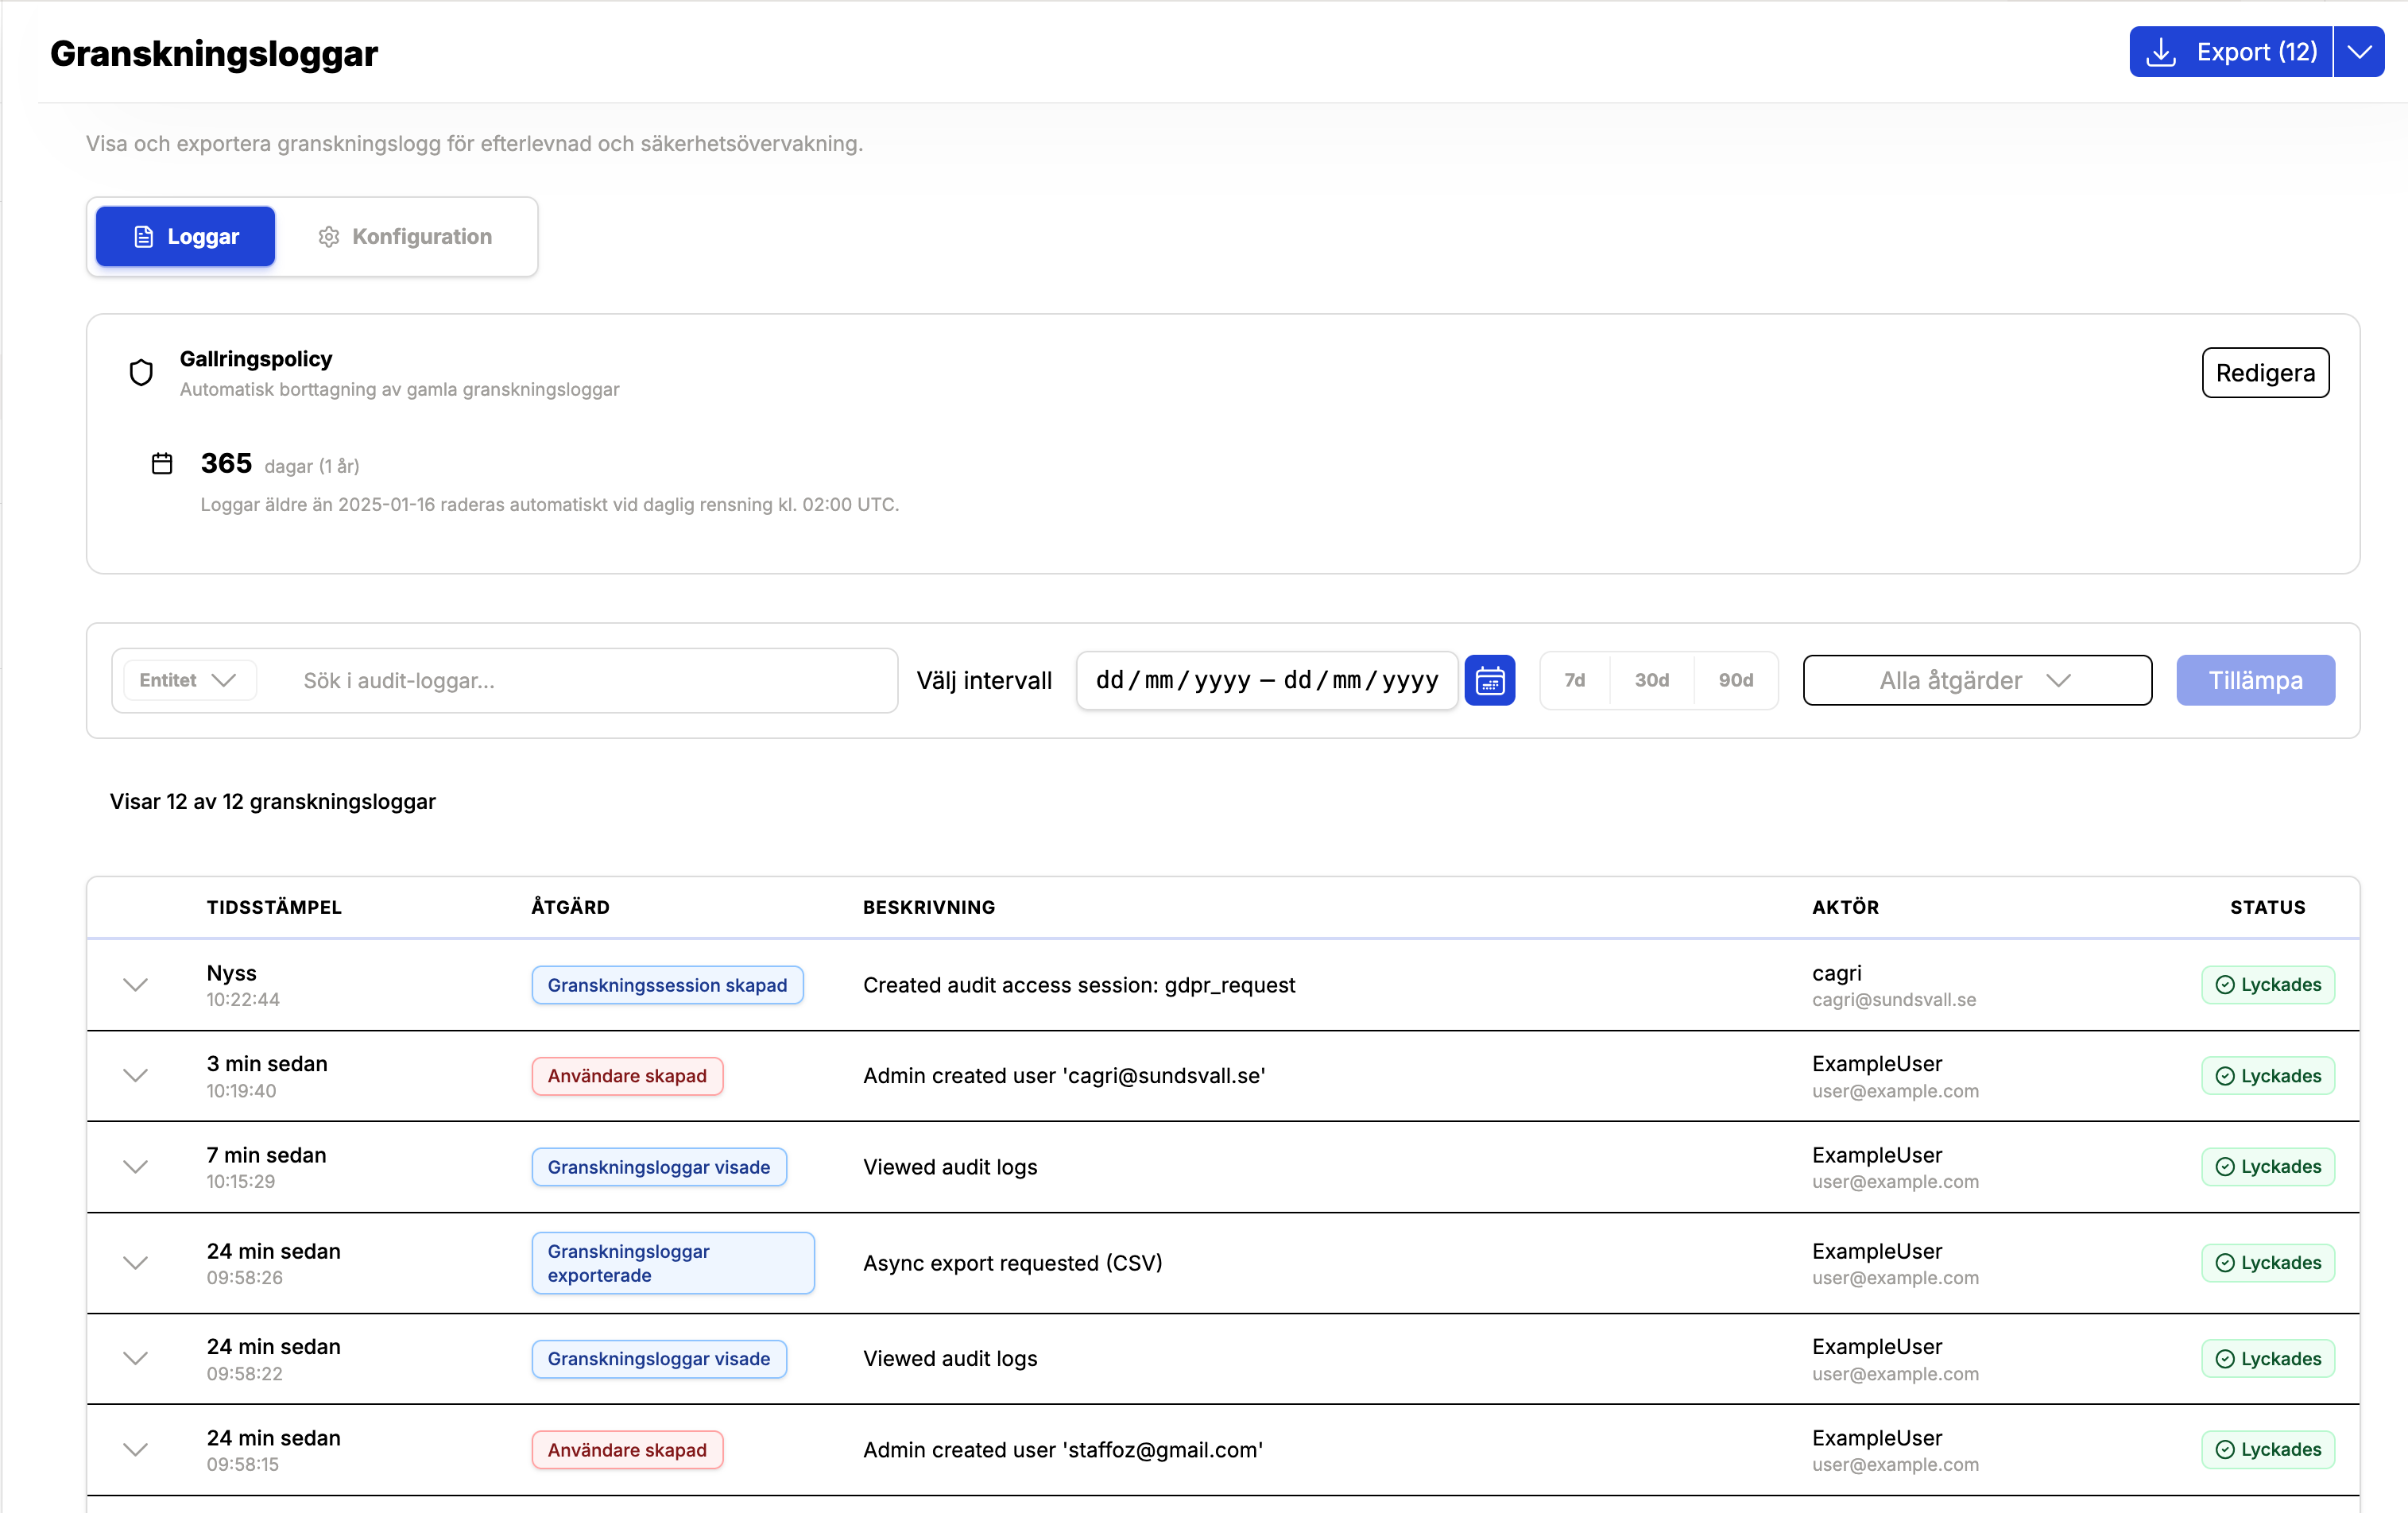Click the document icon on Loggar tab
The height and width of the screenshot is (1513, 2408).
point(144,237)
